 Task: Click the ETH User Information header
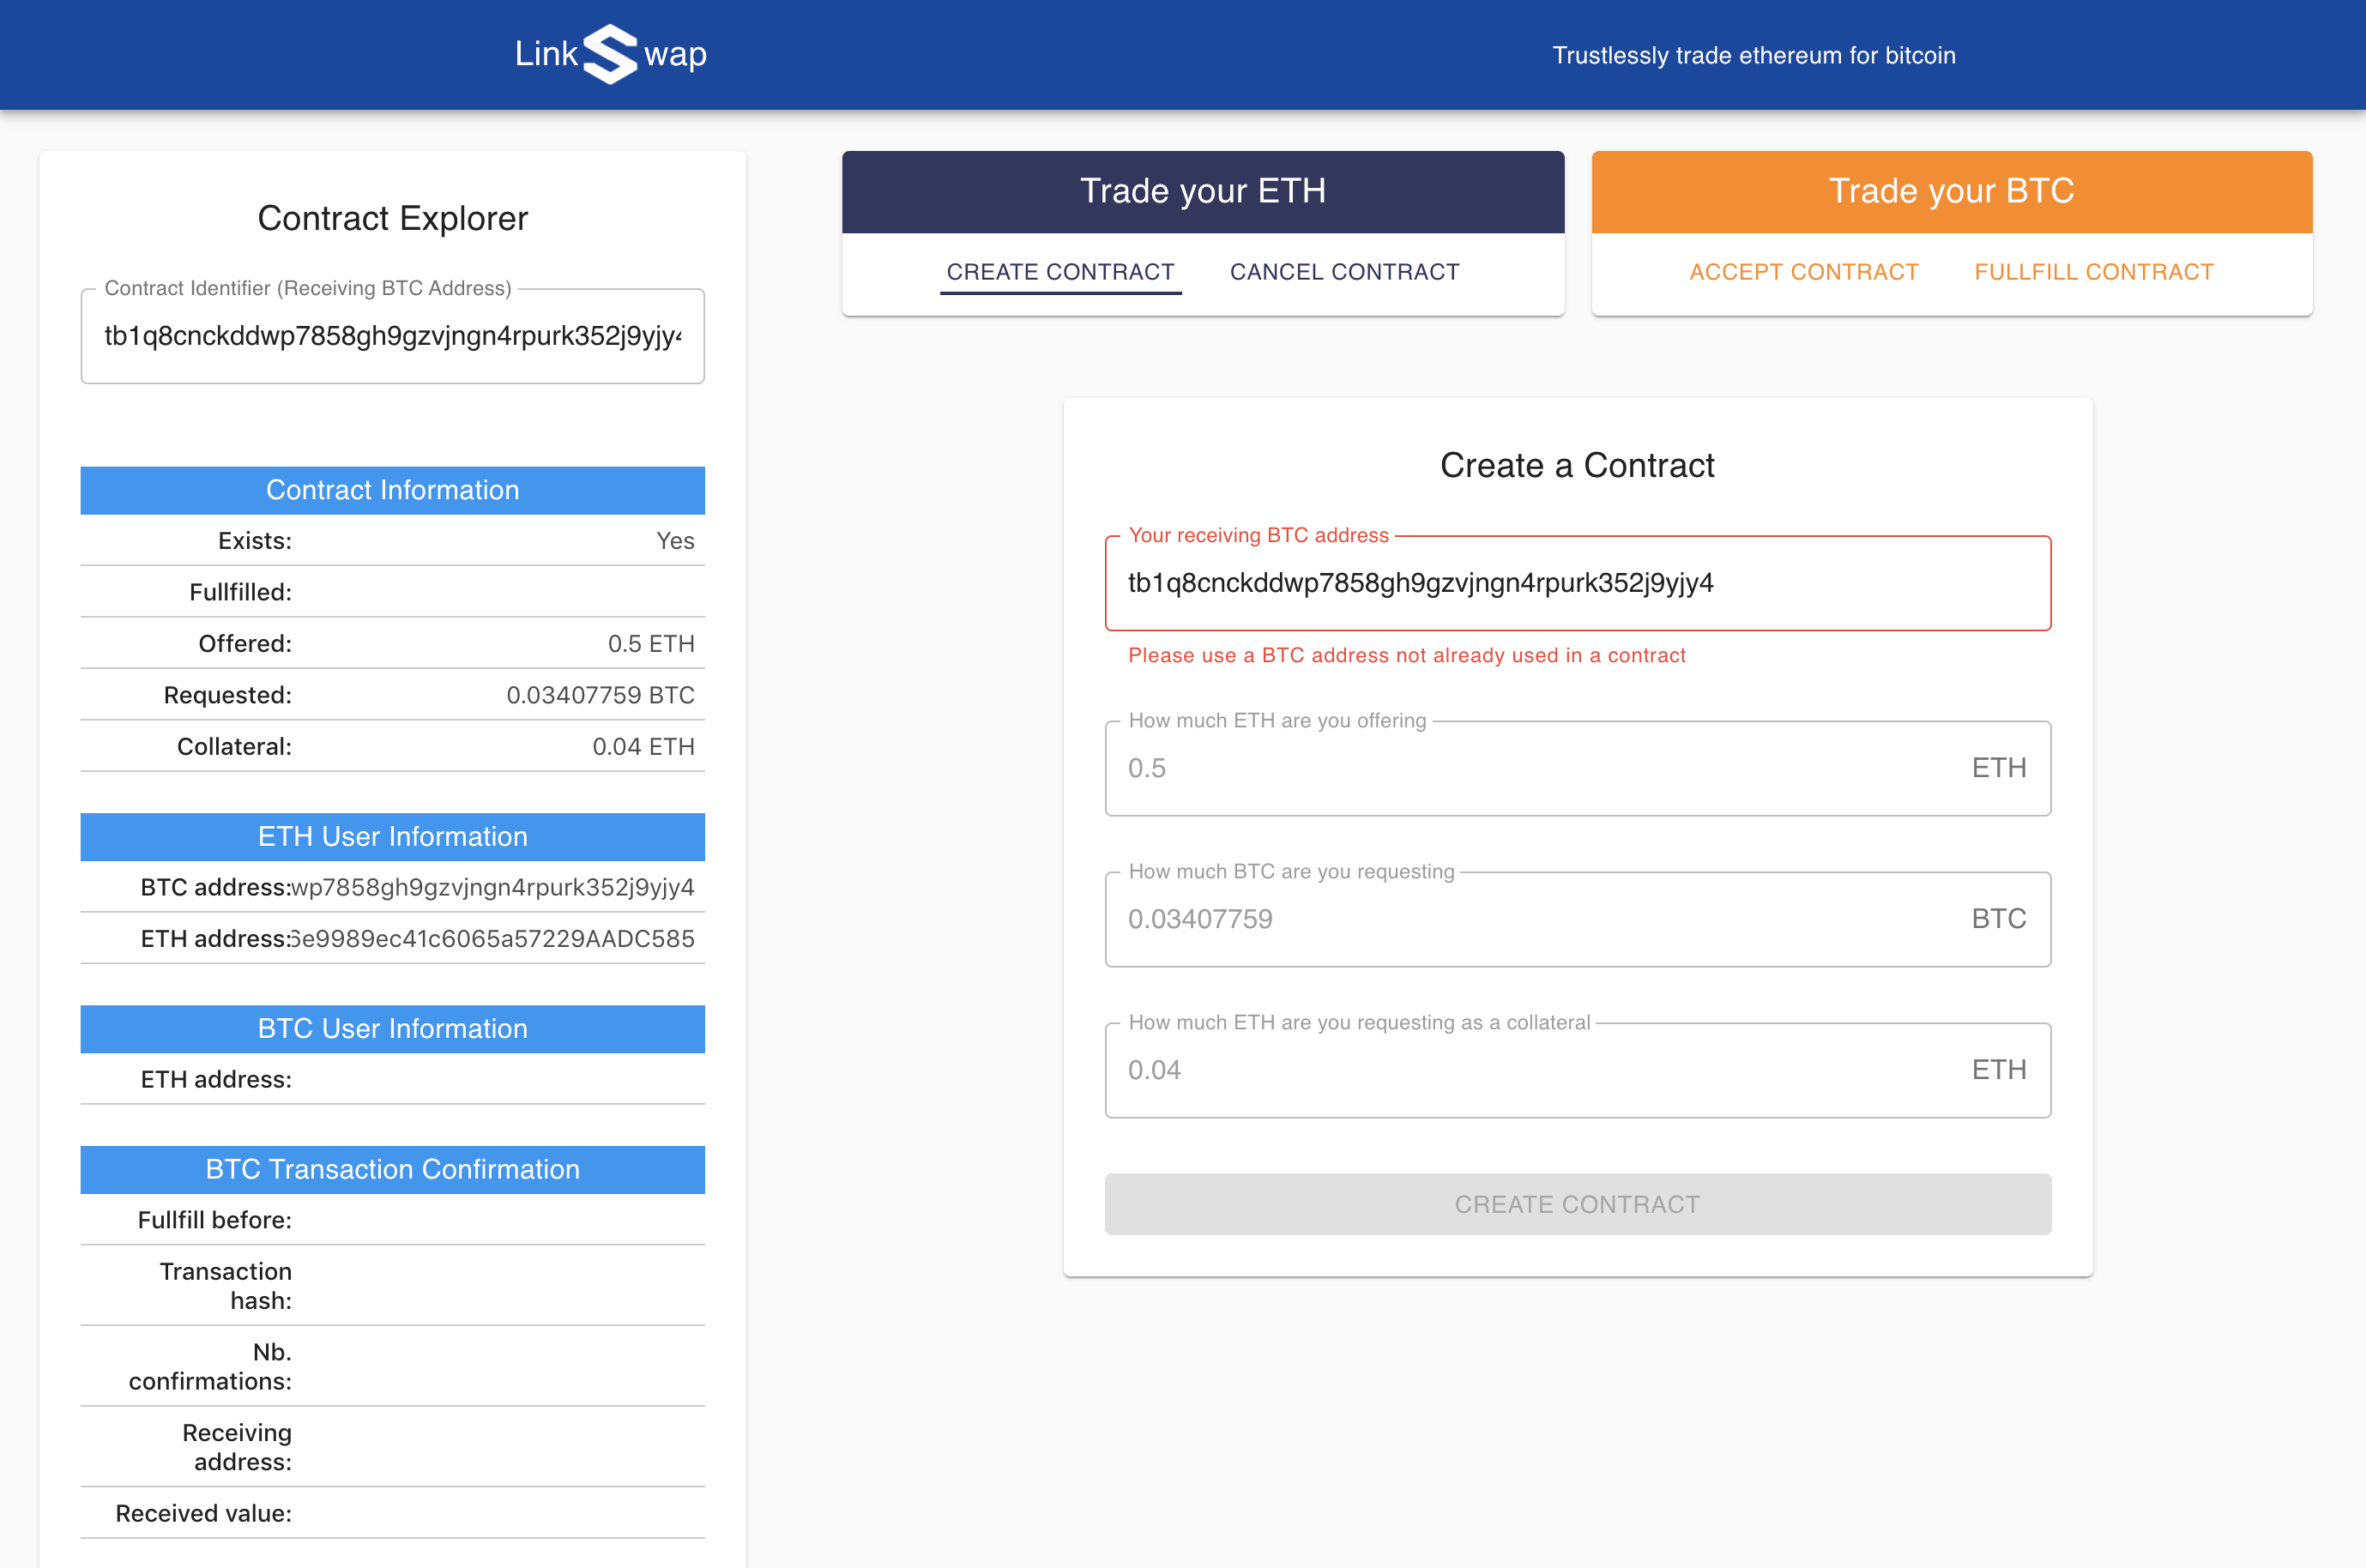click(x=392, y=837)
